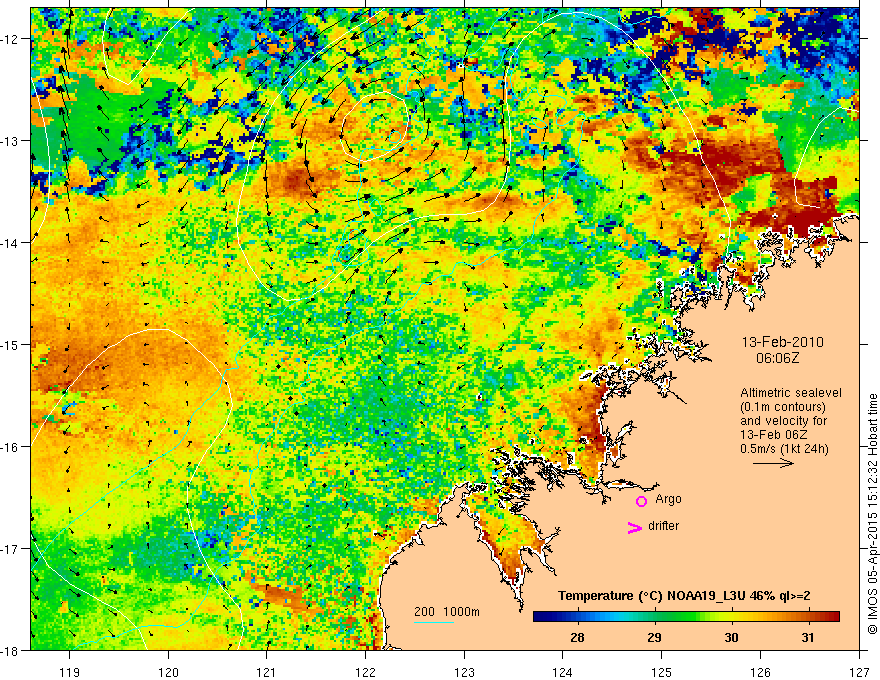
Task: Click latitude axis label -14
Action: click(10, 243)
